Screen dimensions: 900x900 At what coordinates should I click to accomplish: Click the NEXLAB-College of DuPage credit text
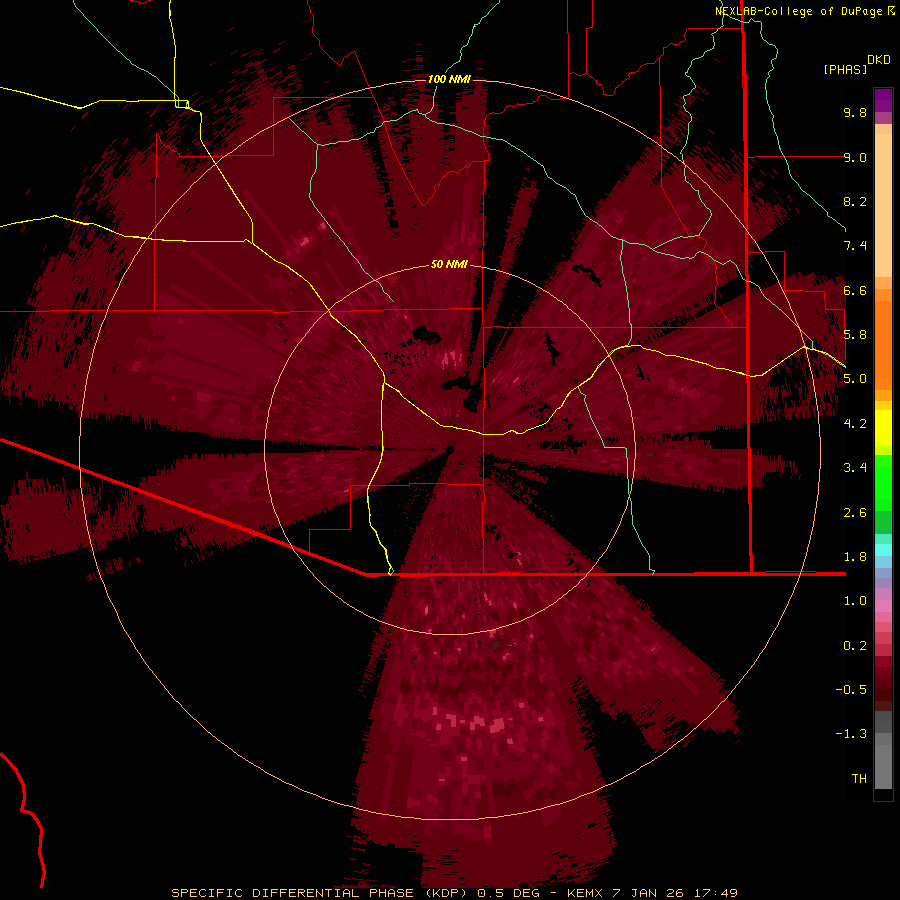click(799, 11)
